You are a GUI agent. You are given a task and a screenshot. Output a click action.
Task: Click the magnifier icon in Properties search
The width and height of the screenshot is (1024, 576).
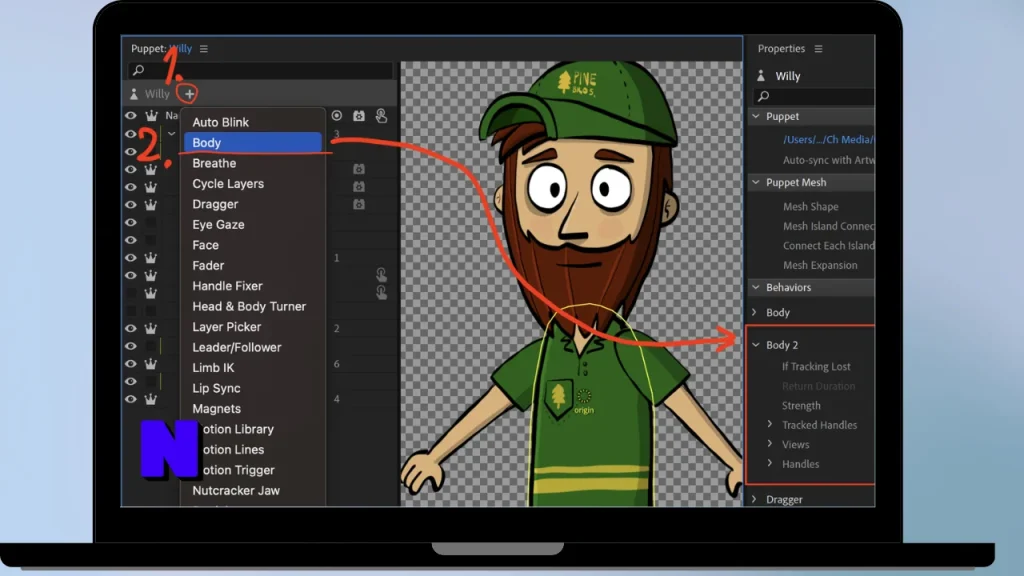pos(763,96)
